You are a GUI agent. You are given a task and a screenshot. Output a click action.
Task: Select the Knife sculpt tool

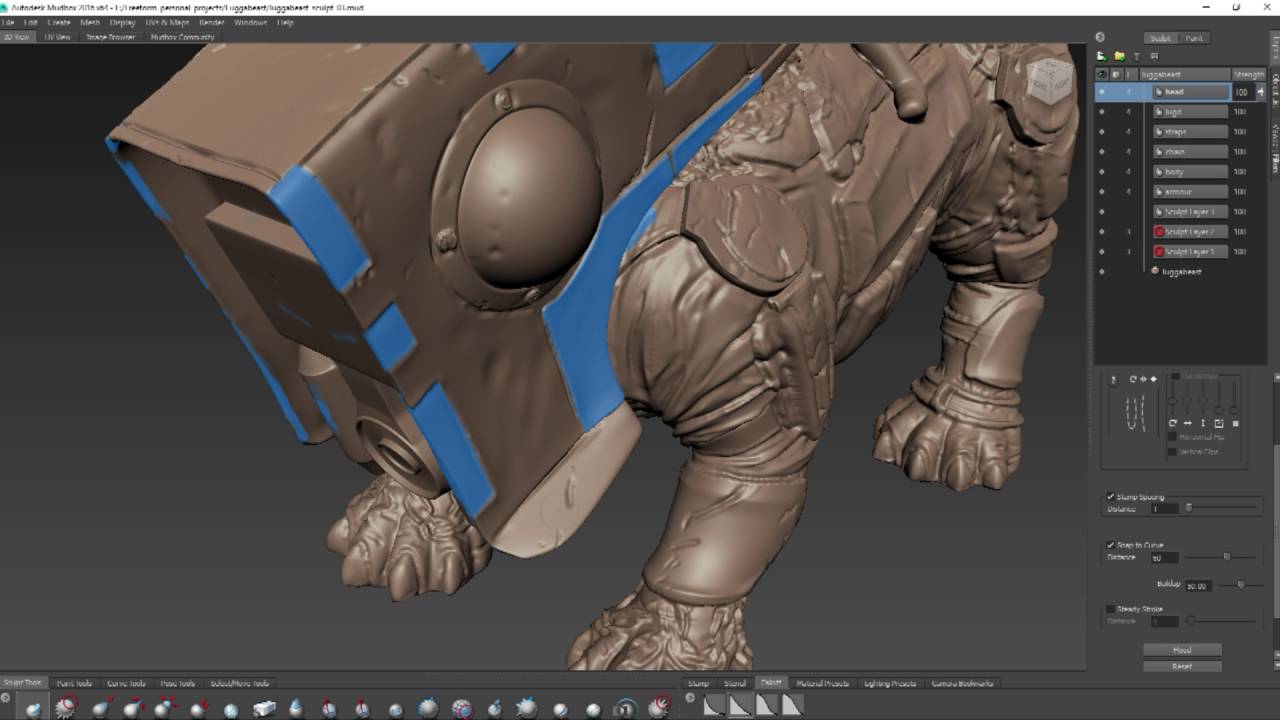[x=461, y=708]
